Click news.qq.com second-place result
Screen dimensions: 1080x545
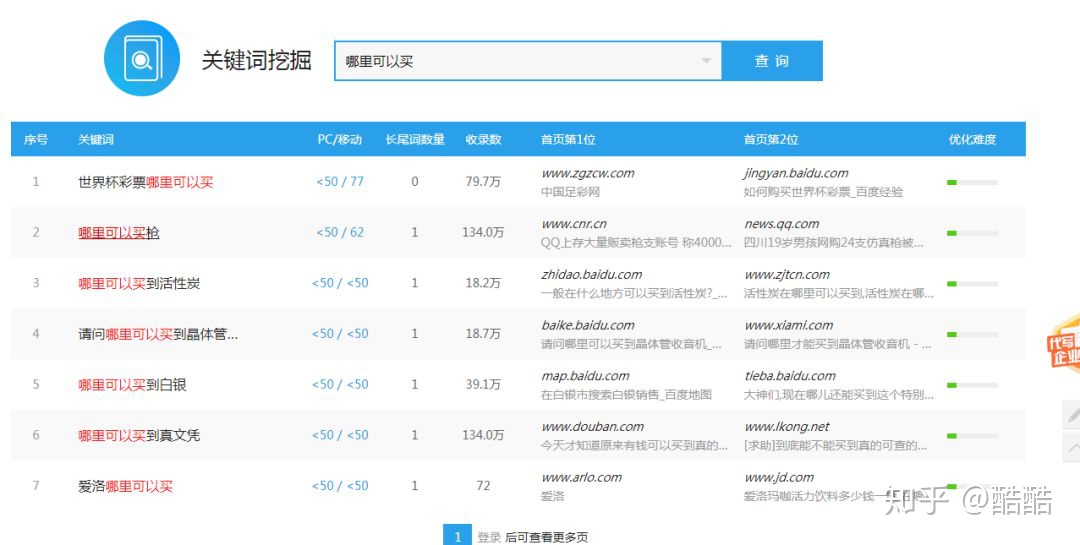[x=781, y=224]
